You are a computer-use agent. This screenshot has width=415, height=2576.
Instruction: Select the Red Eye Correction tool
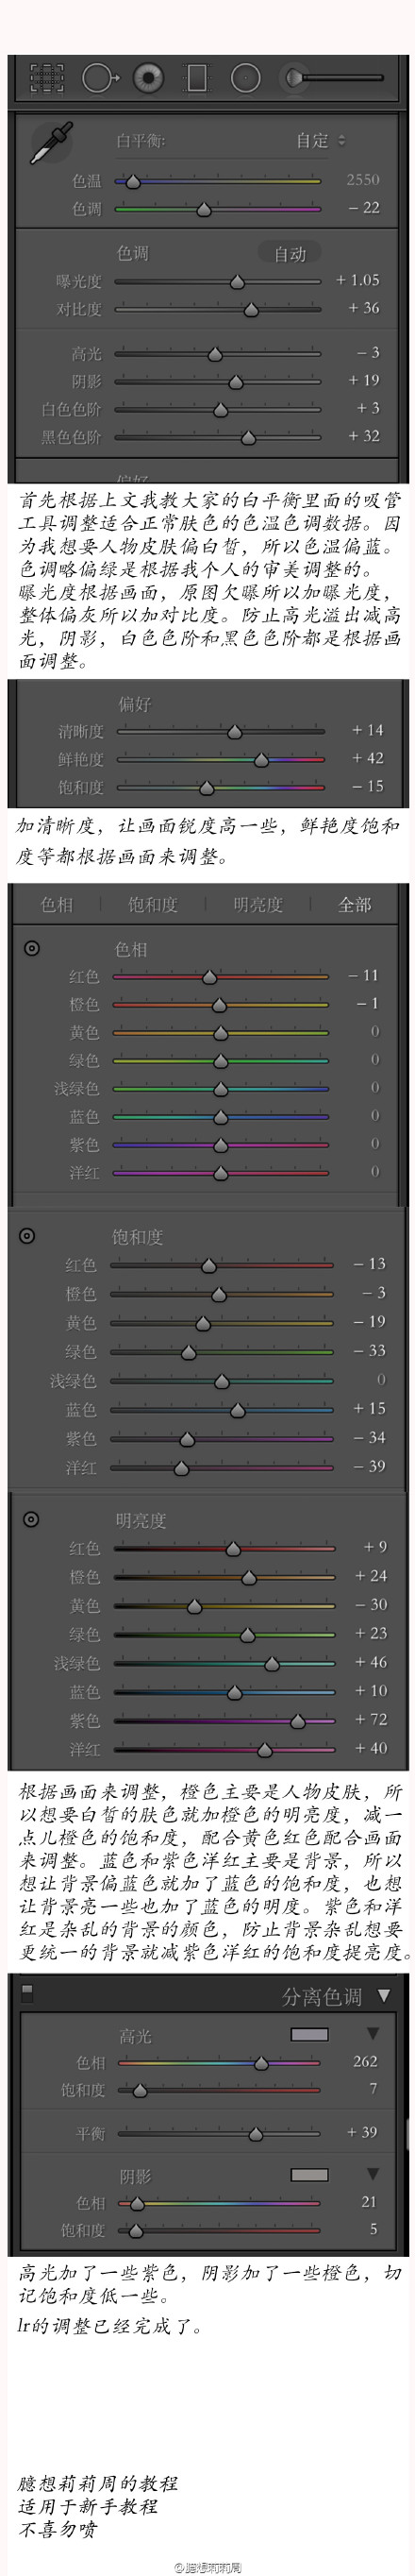(149, 78)
